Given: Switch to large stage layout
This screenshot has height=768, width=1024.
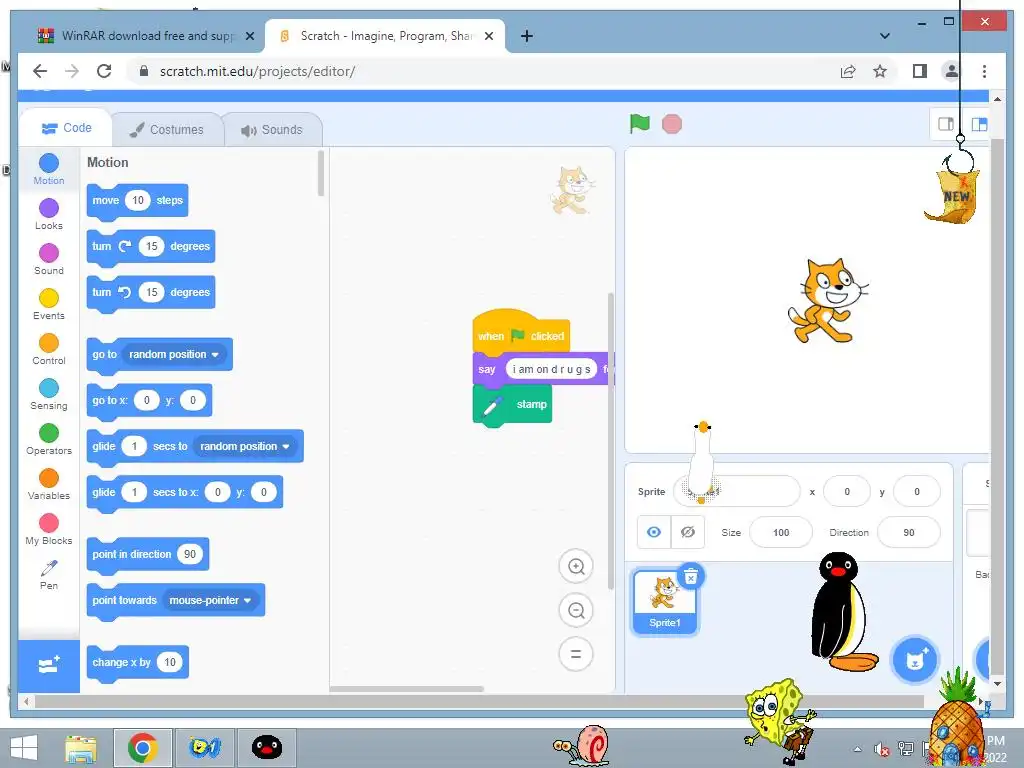Looking at the screenshot, I should 979,124.
